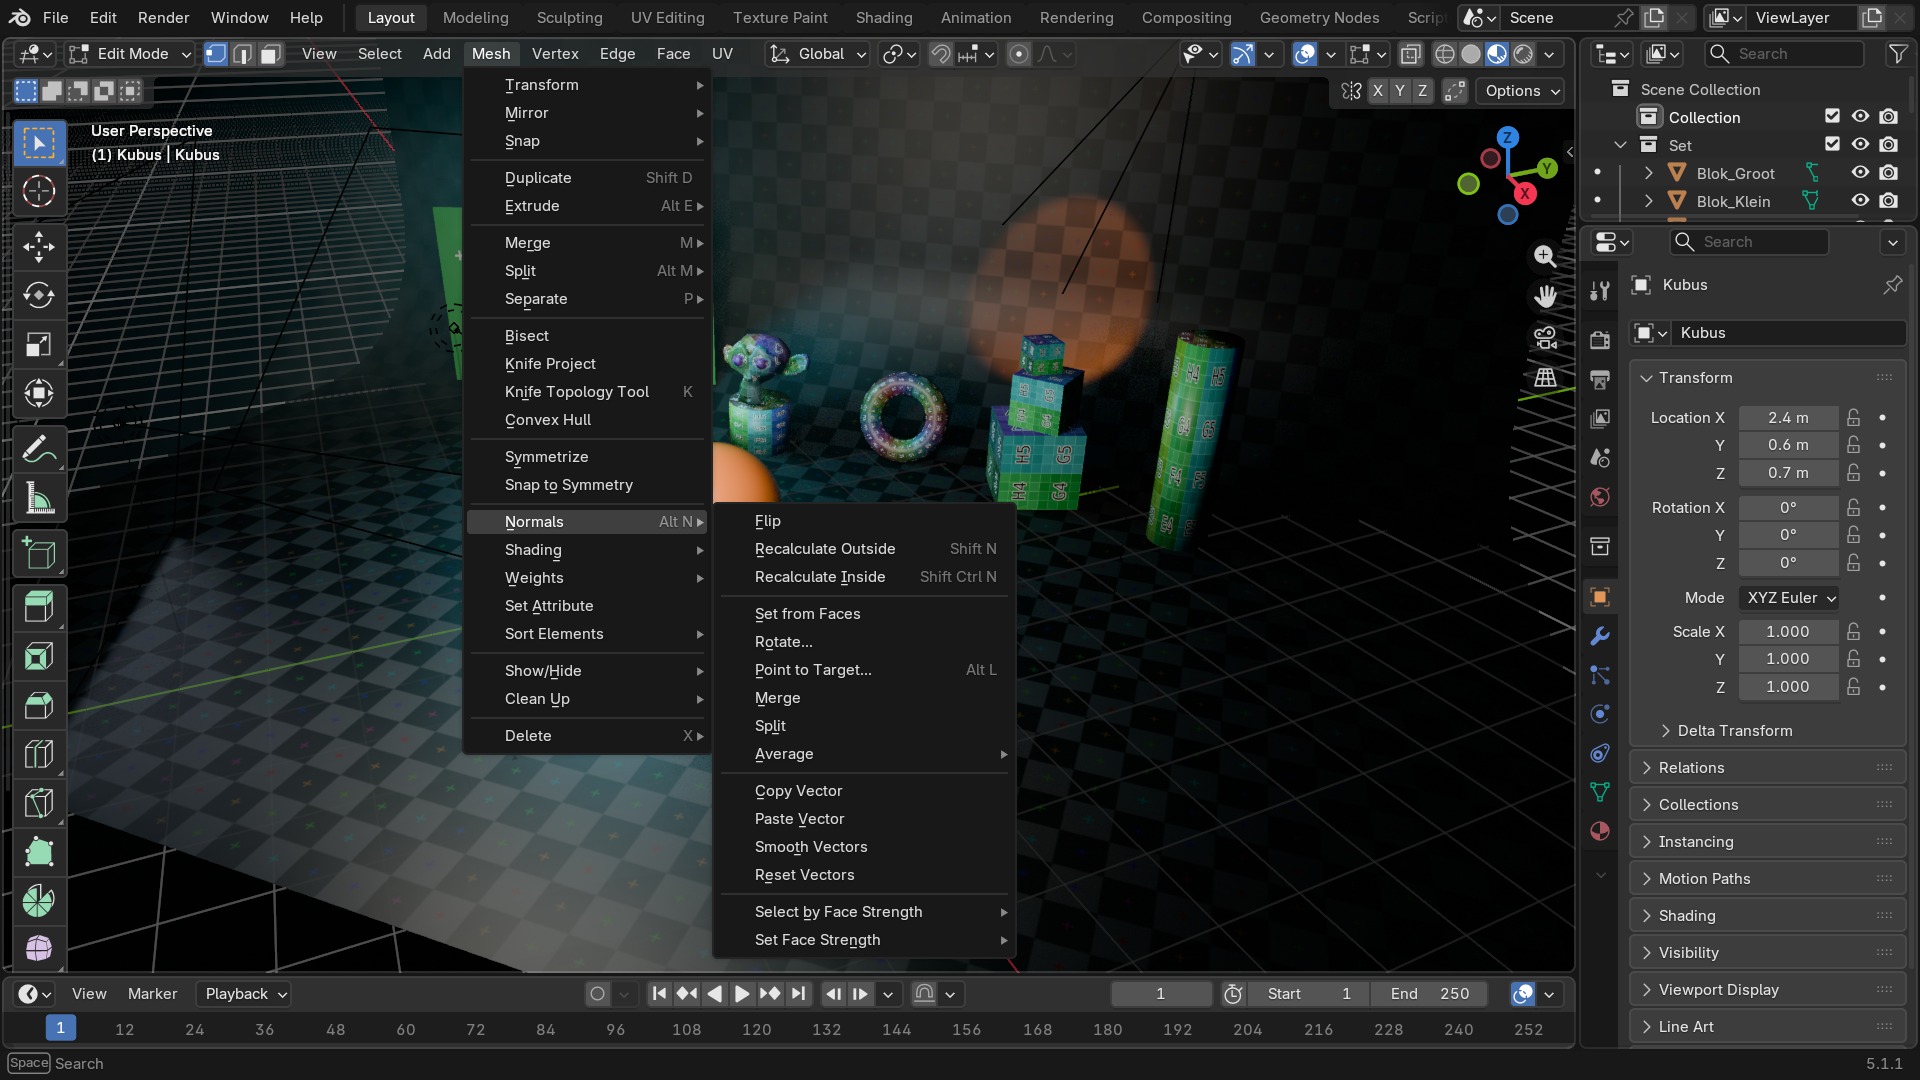The image size is (1920, 1080).
Task: Click the End frame field
Action: pos(1428,994)
